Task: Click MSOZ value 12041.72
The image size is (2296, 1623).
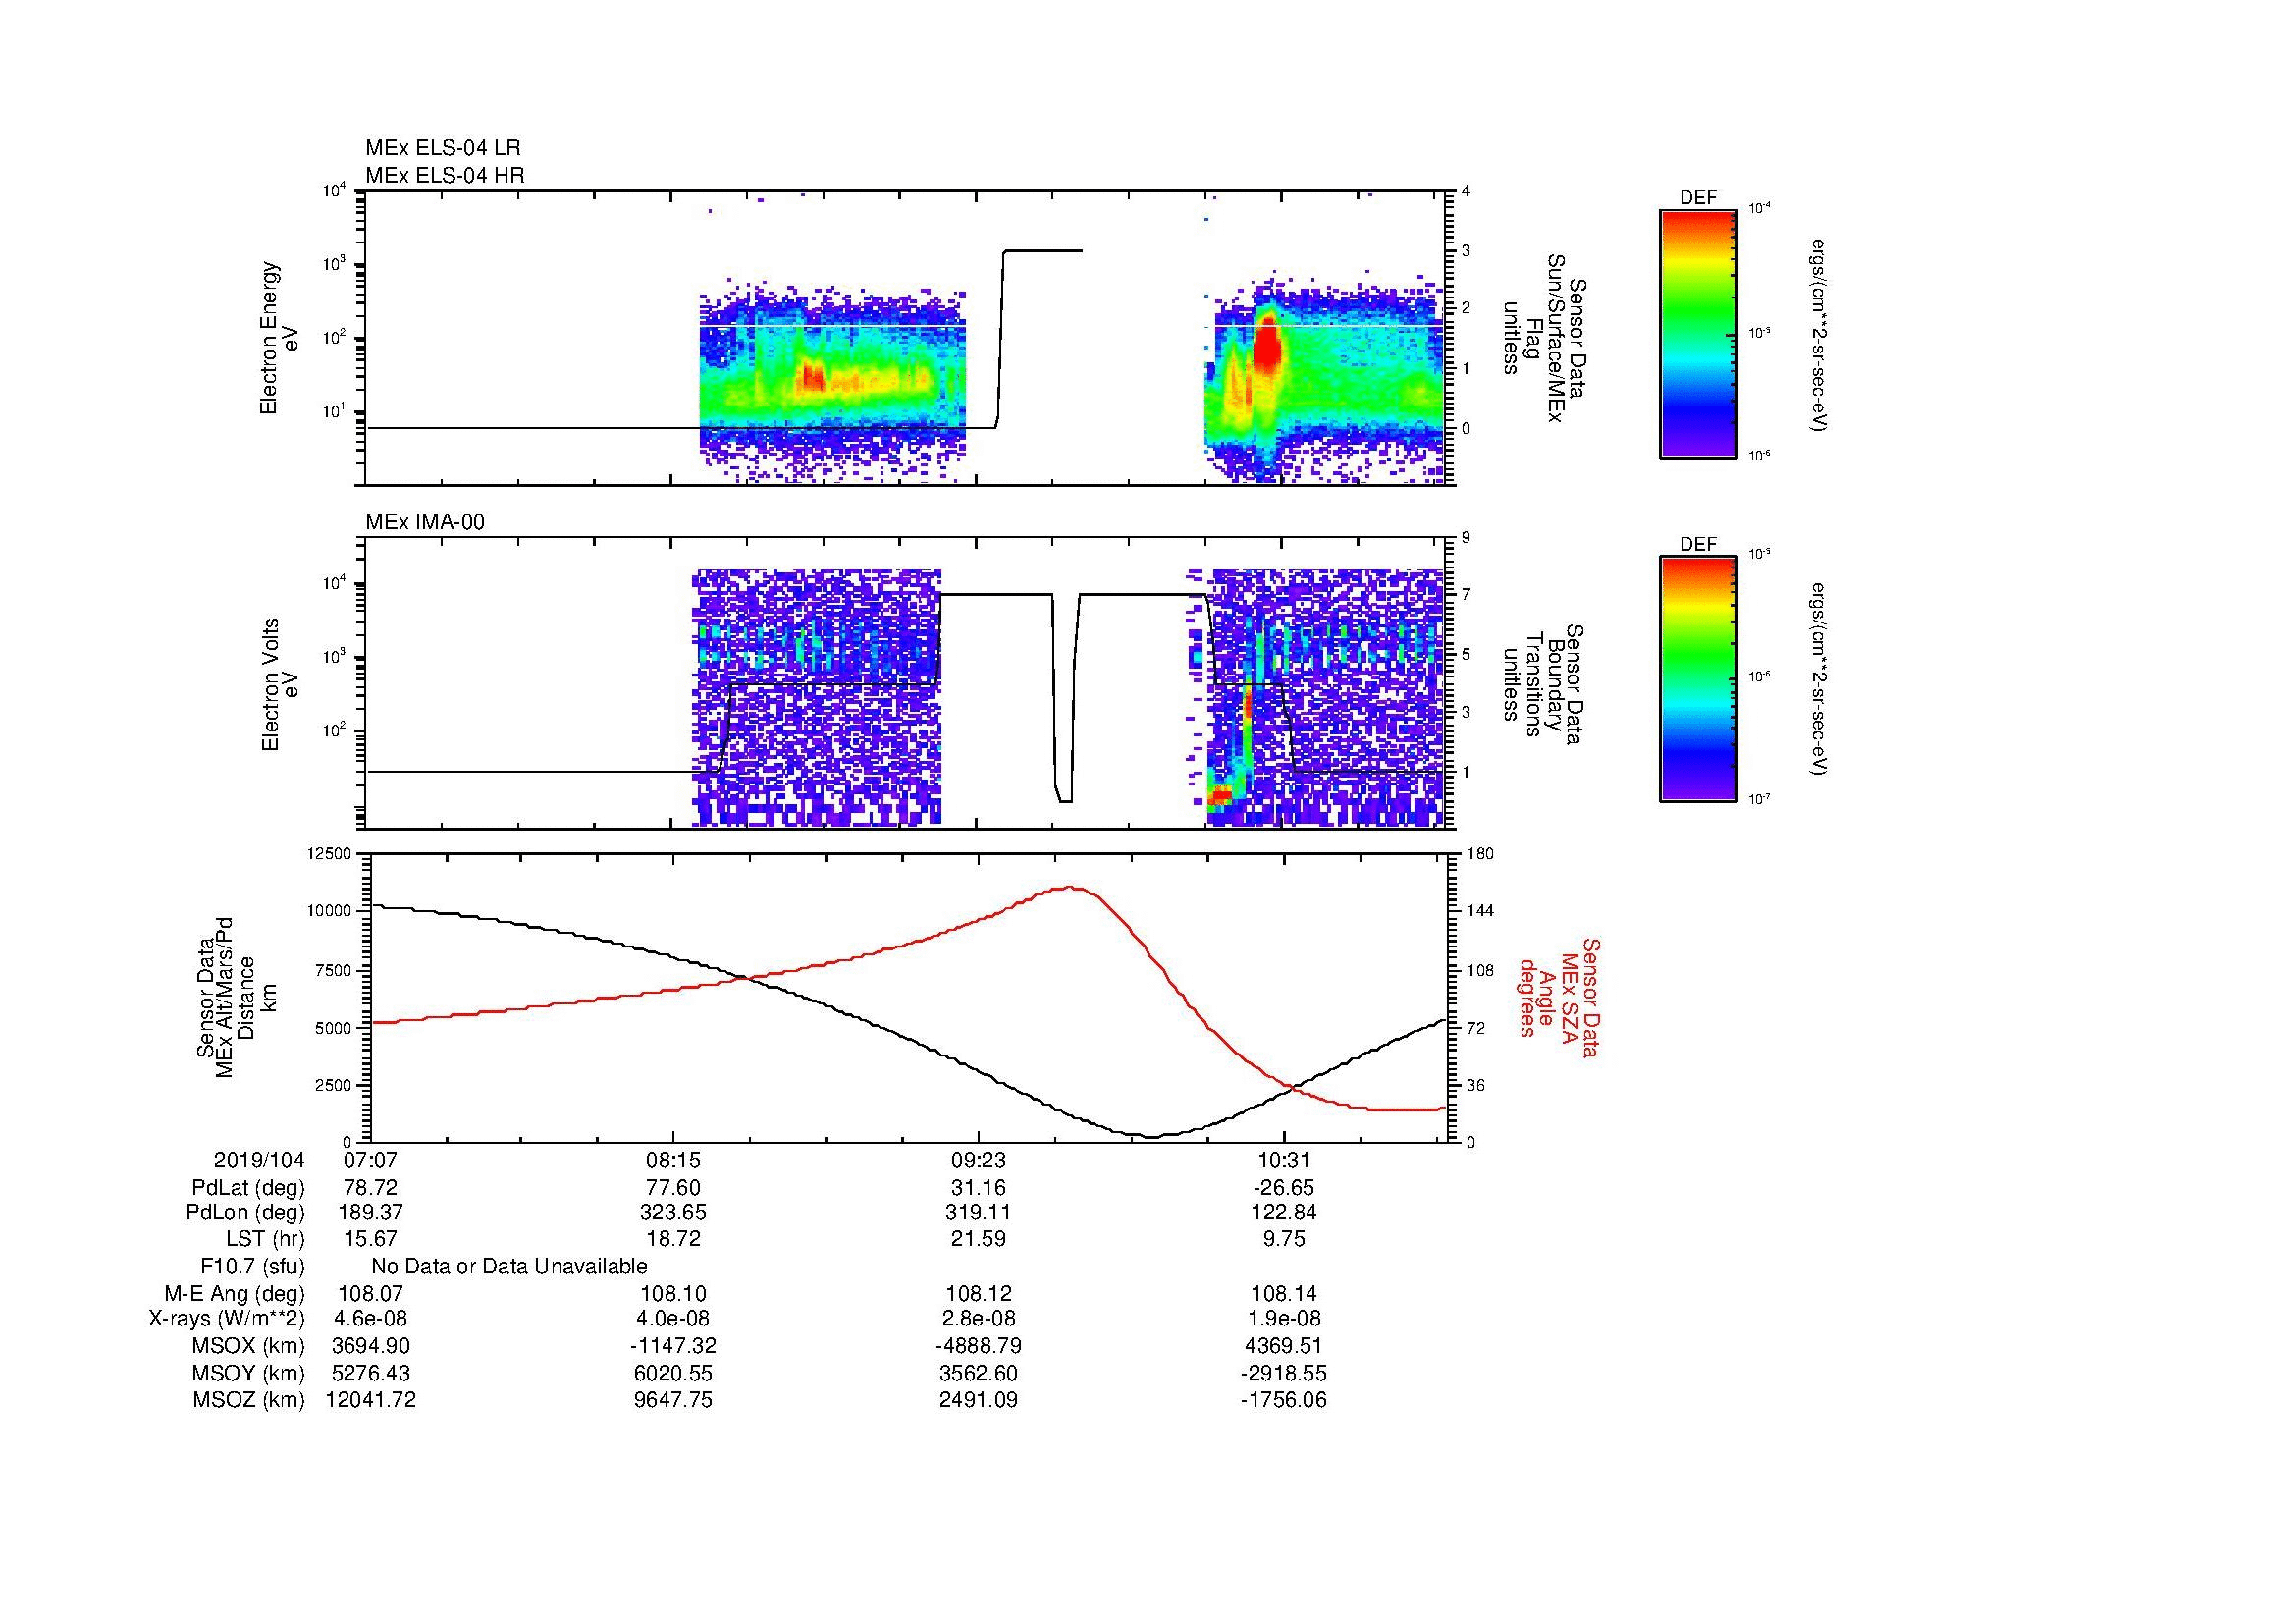Action: [370, 1400]
